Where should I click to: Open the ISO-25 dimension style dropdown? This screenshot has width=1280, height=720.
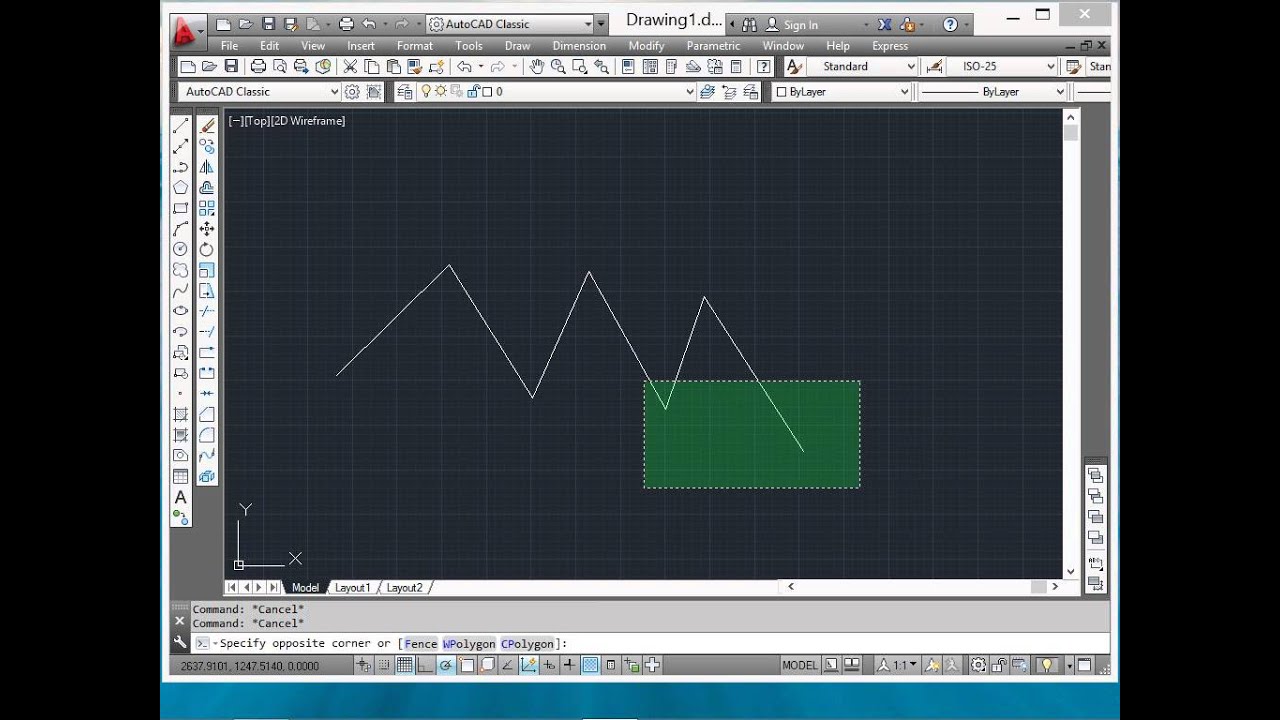tap(1002, 66)
